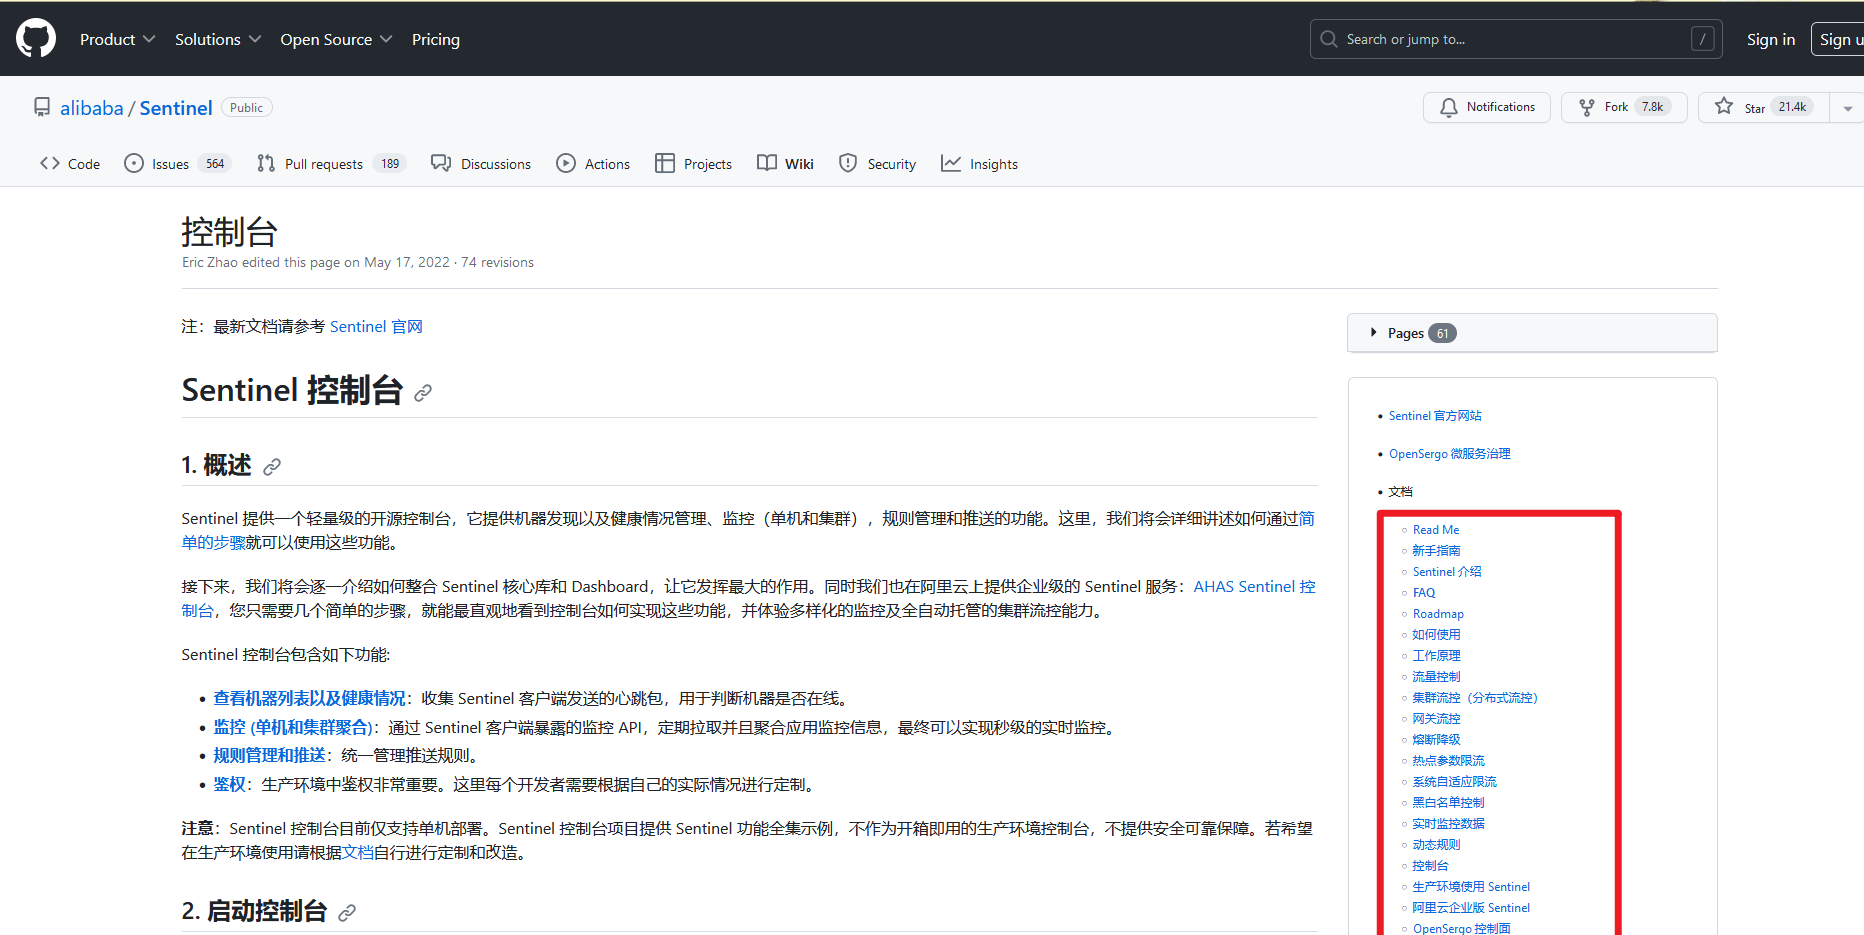
Task: Jump to 监控 (单机和集群聚合) section
Action: [293, 728]
